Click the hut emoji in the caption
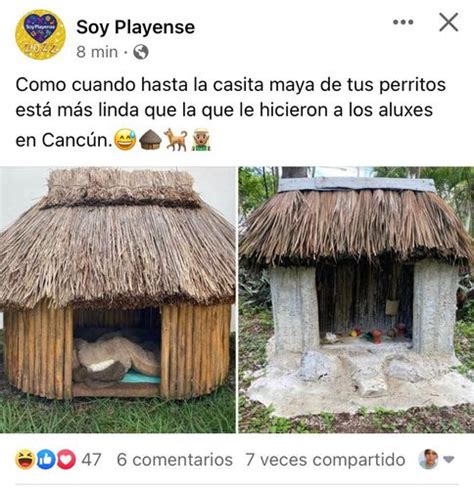 [150, 140]
